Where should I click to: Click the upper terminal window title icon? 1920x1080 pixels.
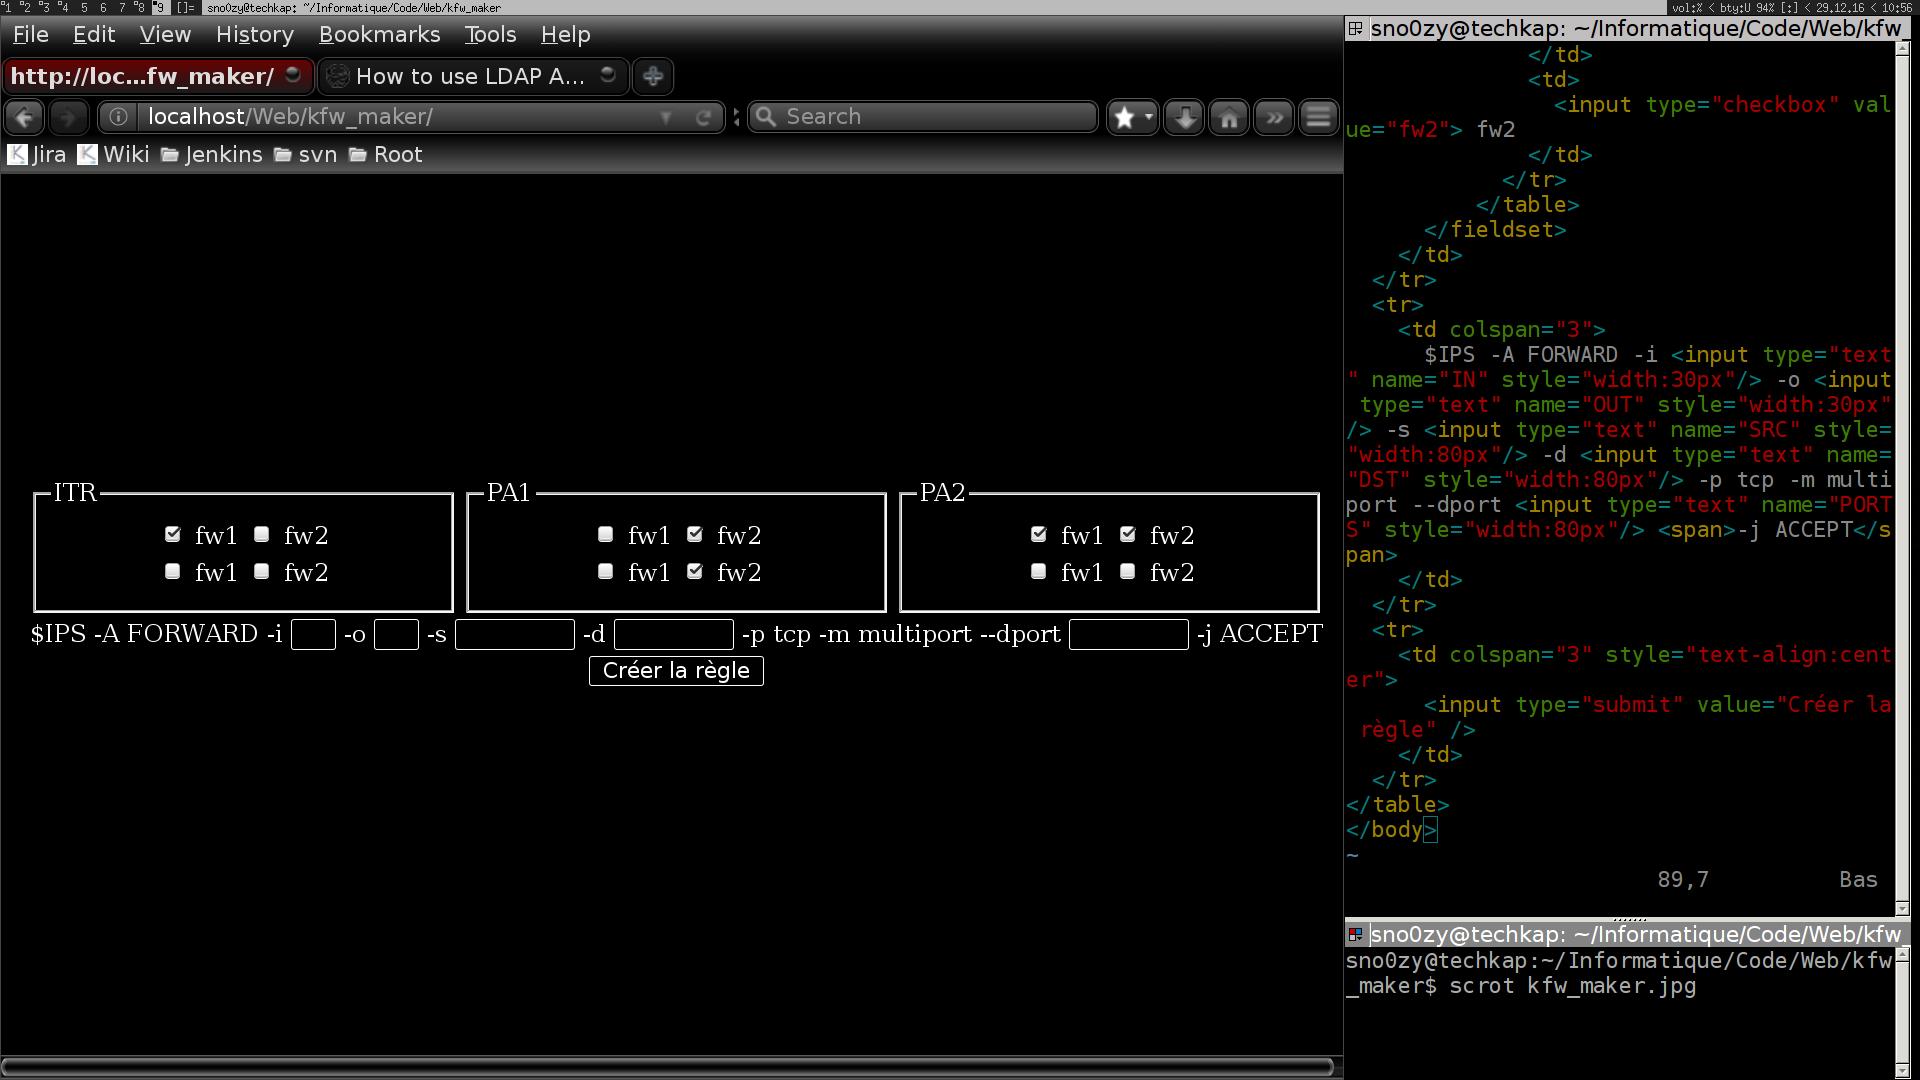tap(1355, 28)
